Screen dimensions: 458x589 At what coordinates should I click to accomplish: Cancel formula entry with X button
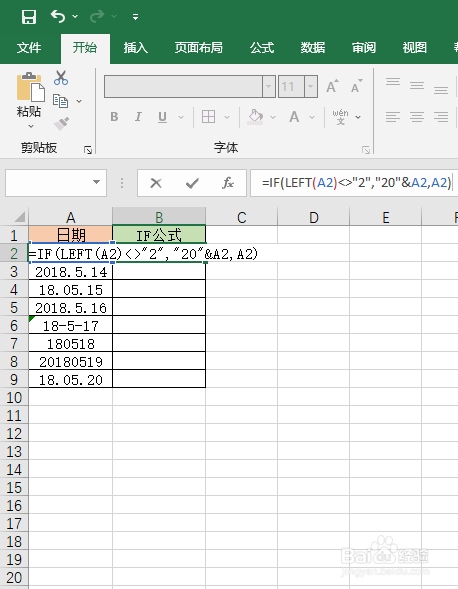pos(156,183)
